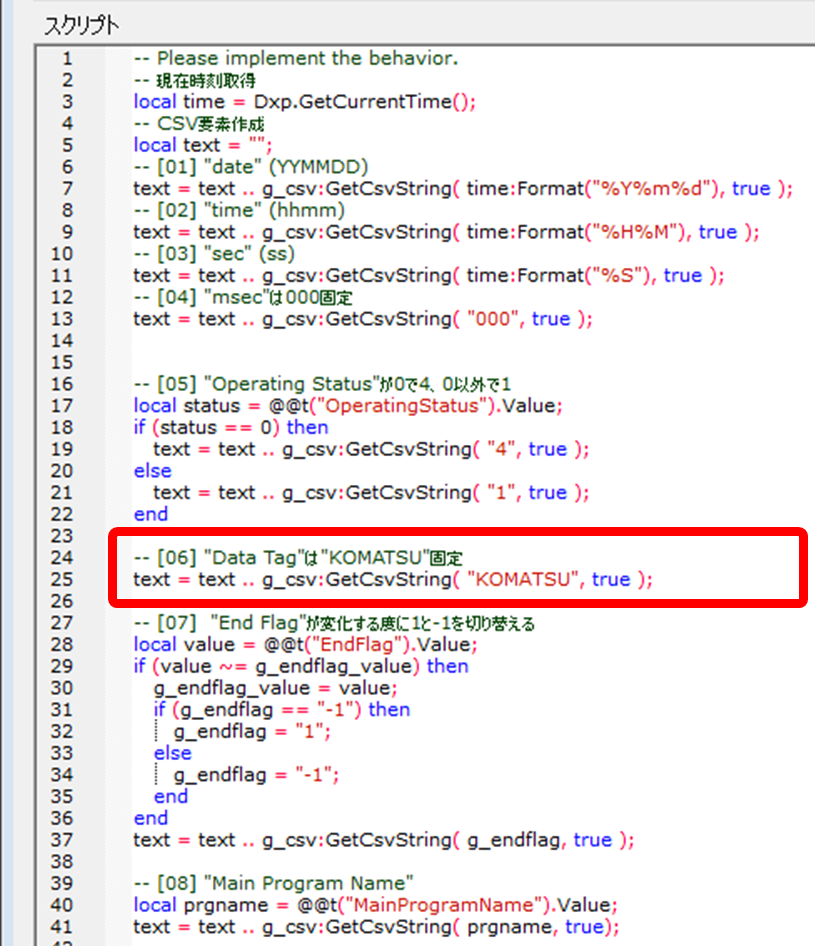Click line number 1 in the gutter

tap(66, 58)
